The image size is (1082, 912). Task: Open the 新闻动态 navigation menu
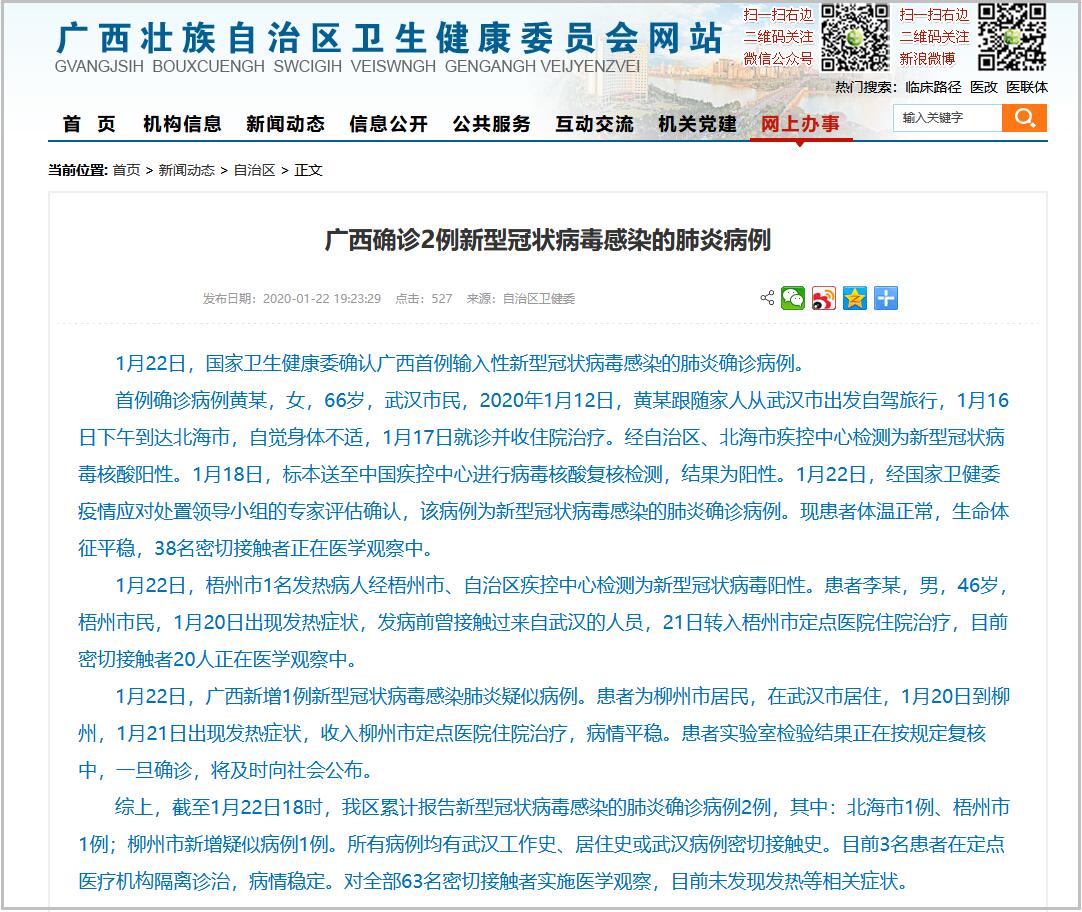tap(285, 124)
